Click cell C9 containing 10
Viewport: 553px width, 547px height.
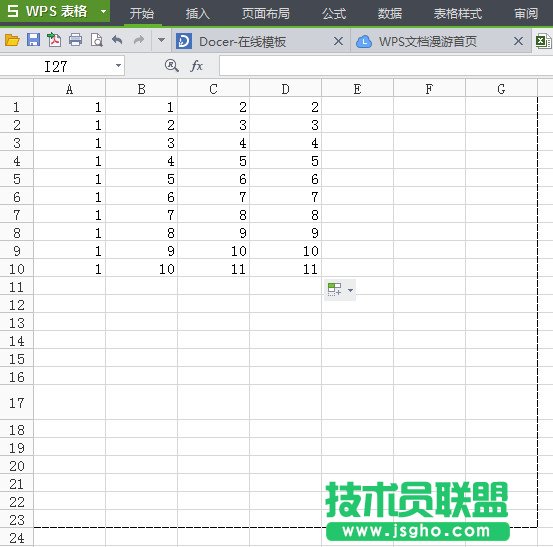213,251
